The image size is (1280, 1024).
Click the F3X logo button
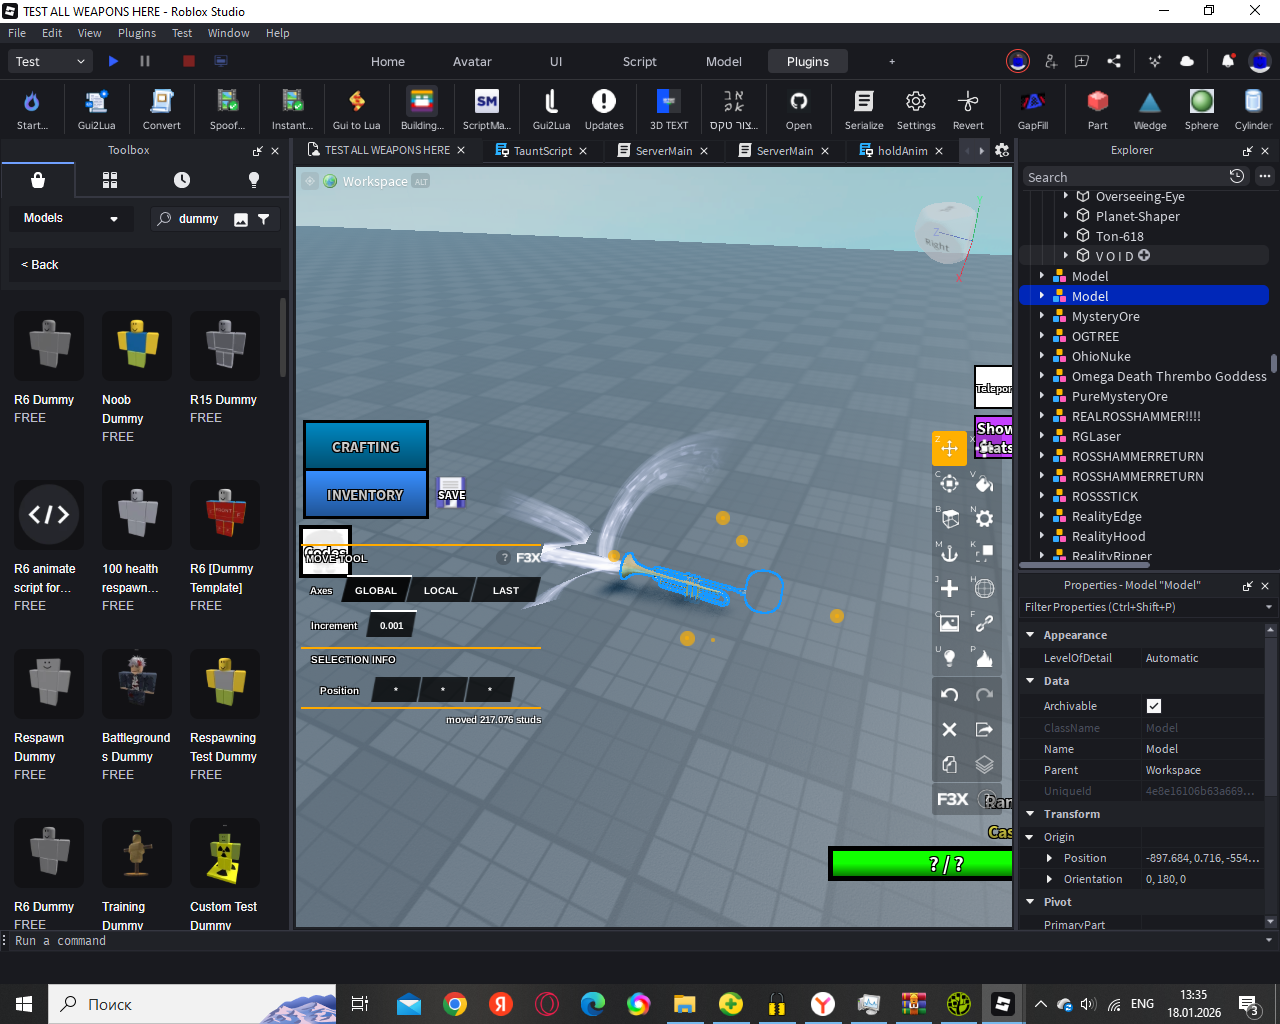point(952,799)
